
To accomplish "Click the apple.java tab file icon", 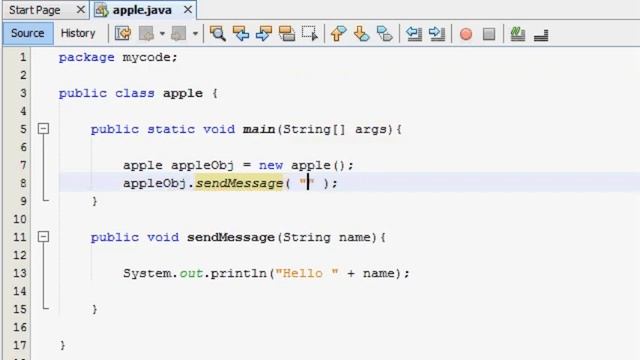I will (101, 10).
